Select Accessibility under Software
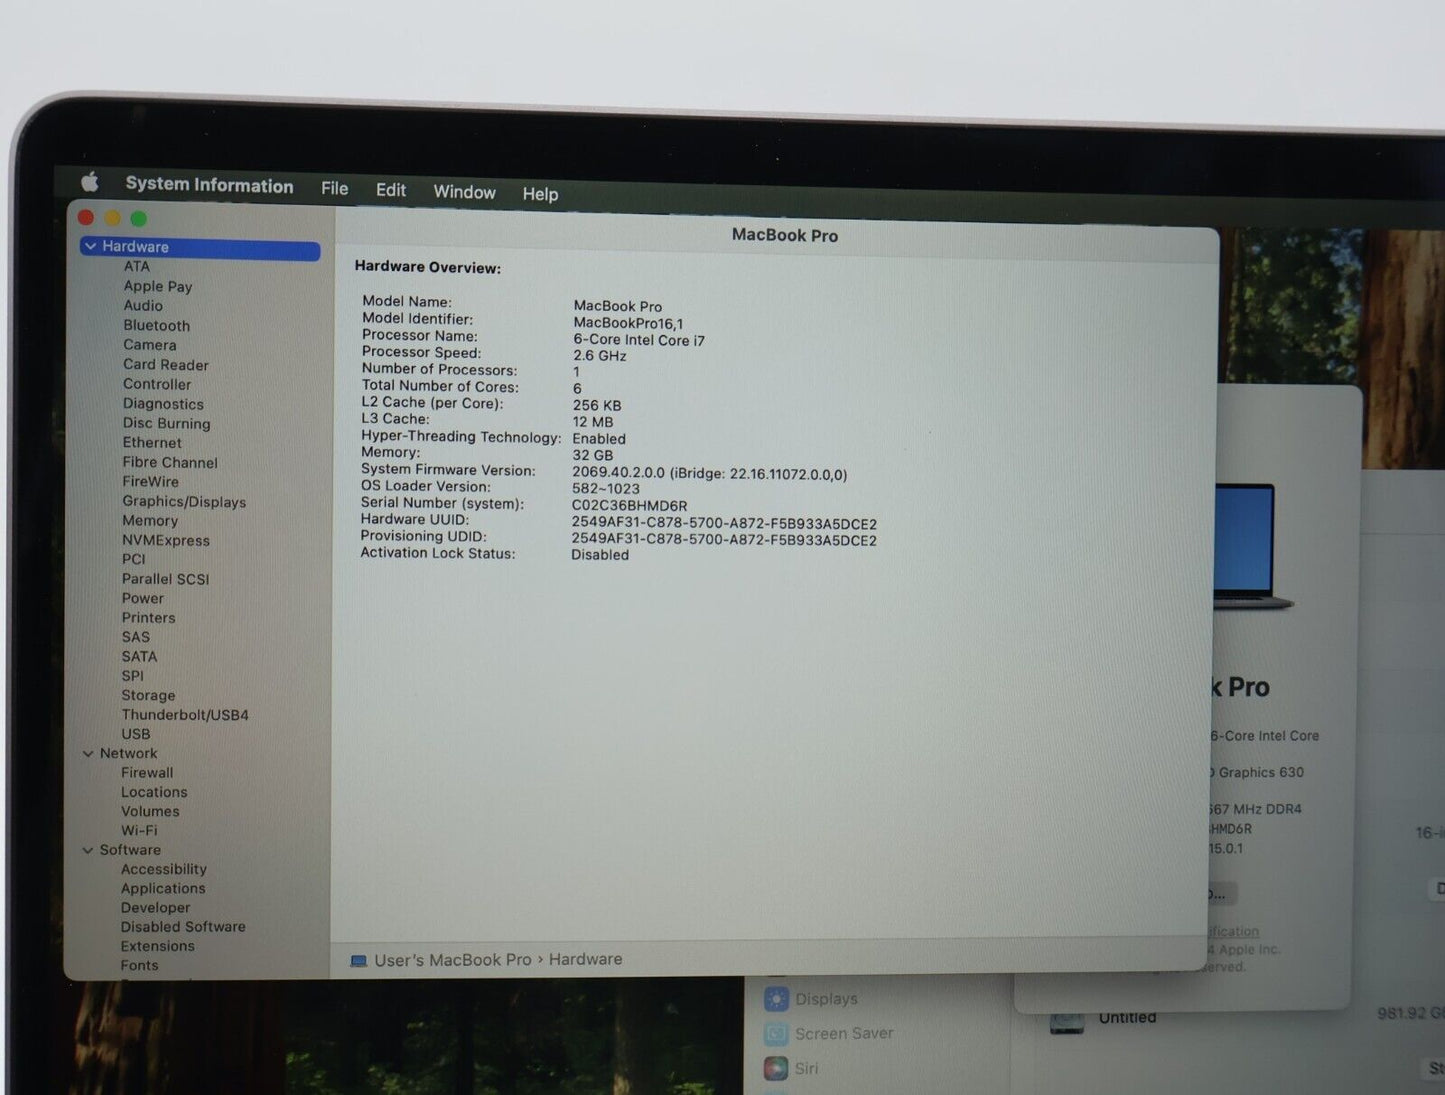 [164, 869]
